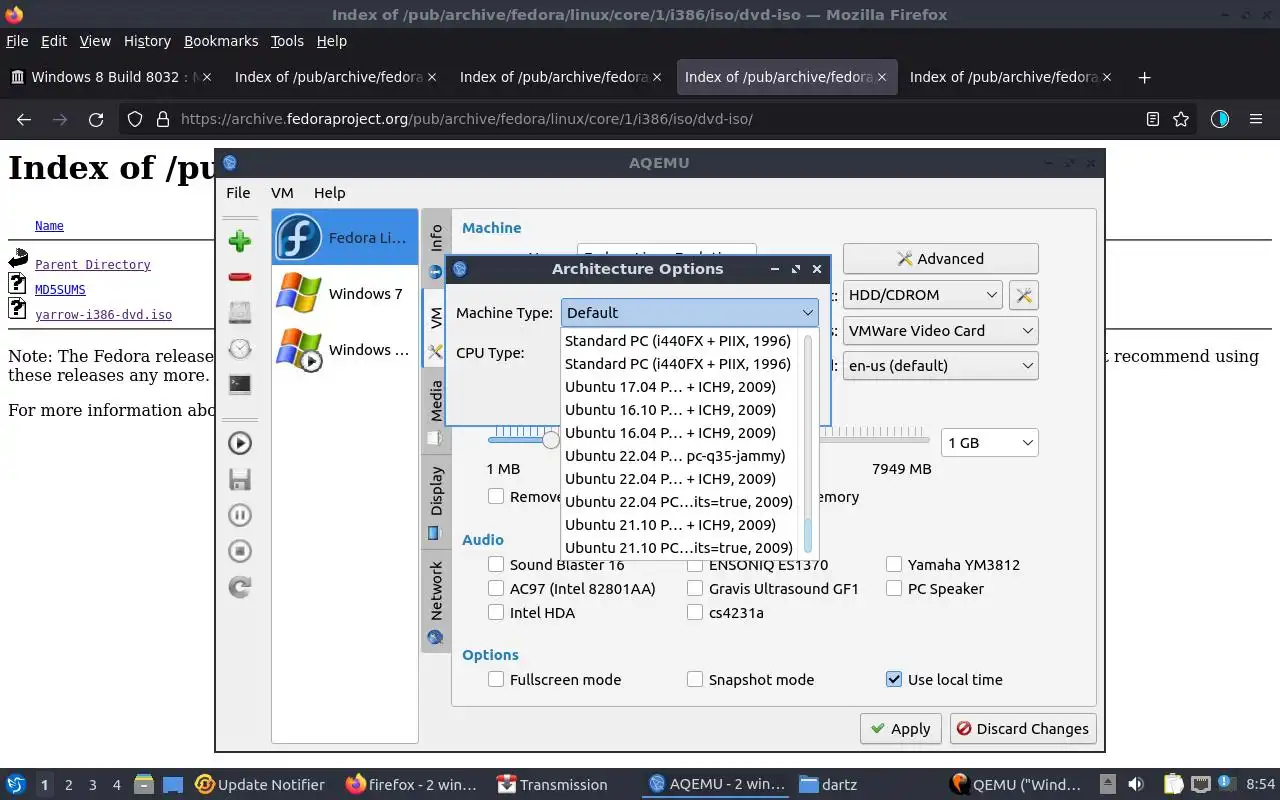Click the clipboard tray icon
This screenshot has height=800, width=1280.
tap(1174, 784)
